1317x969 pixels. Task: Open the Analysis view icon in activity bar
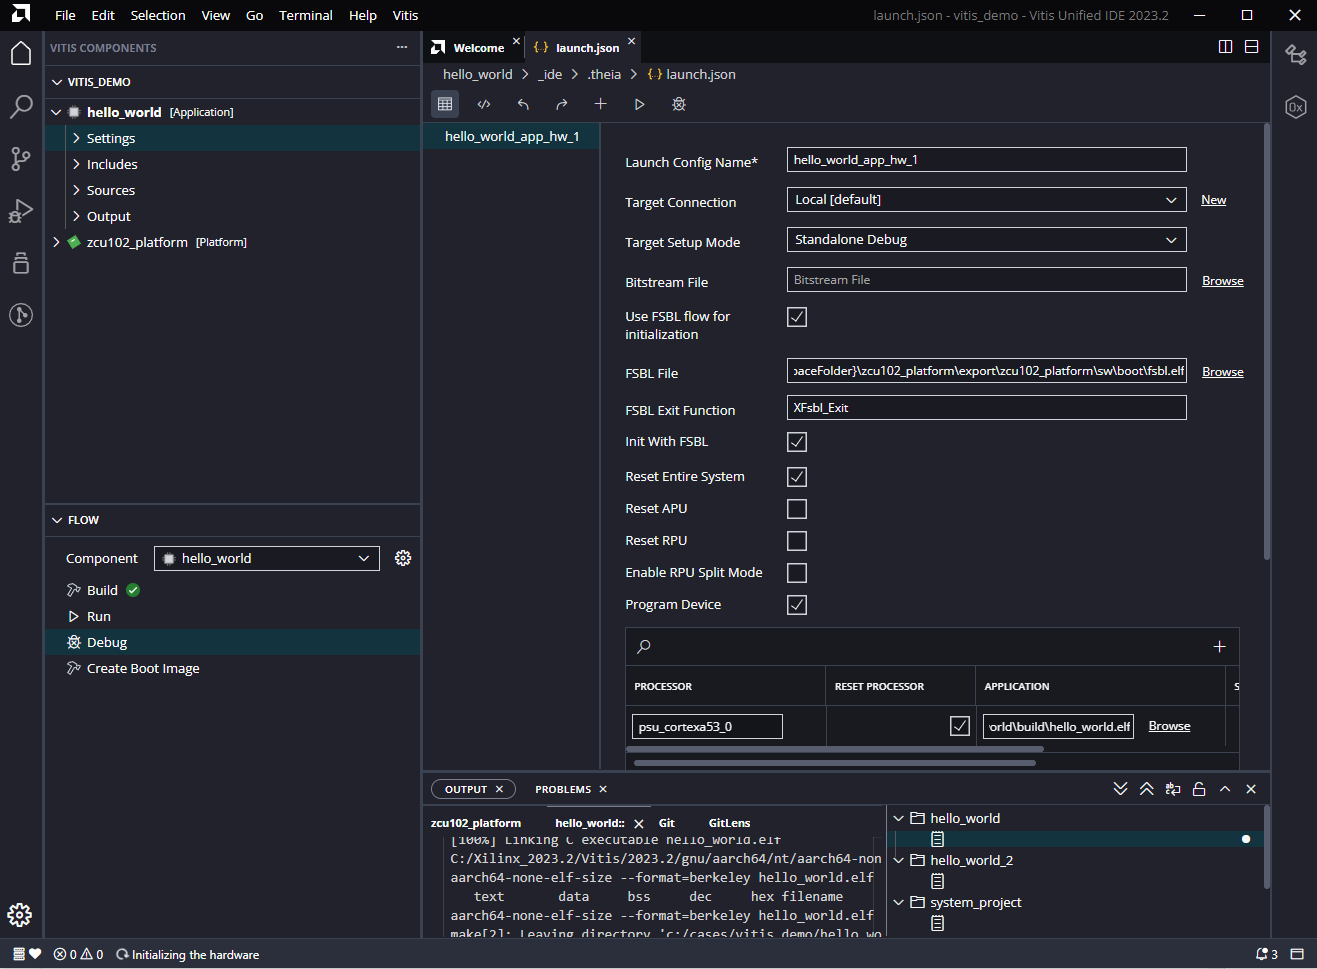(x=21, y=263)
